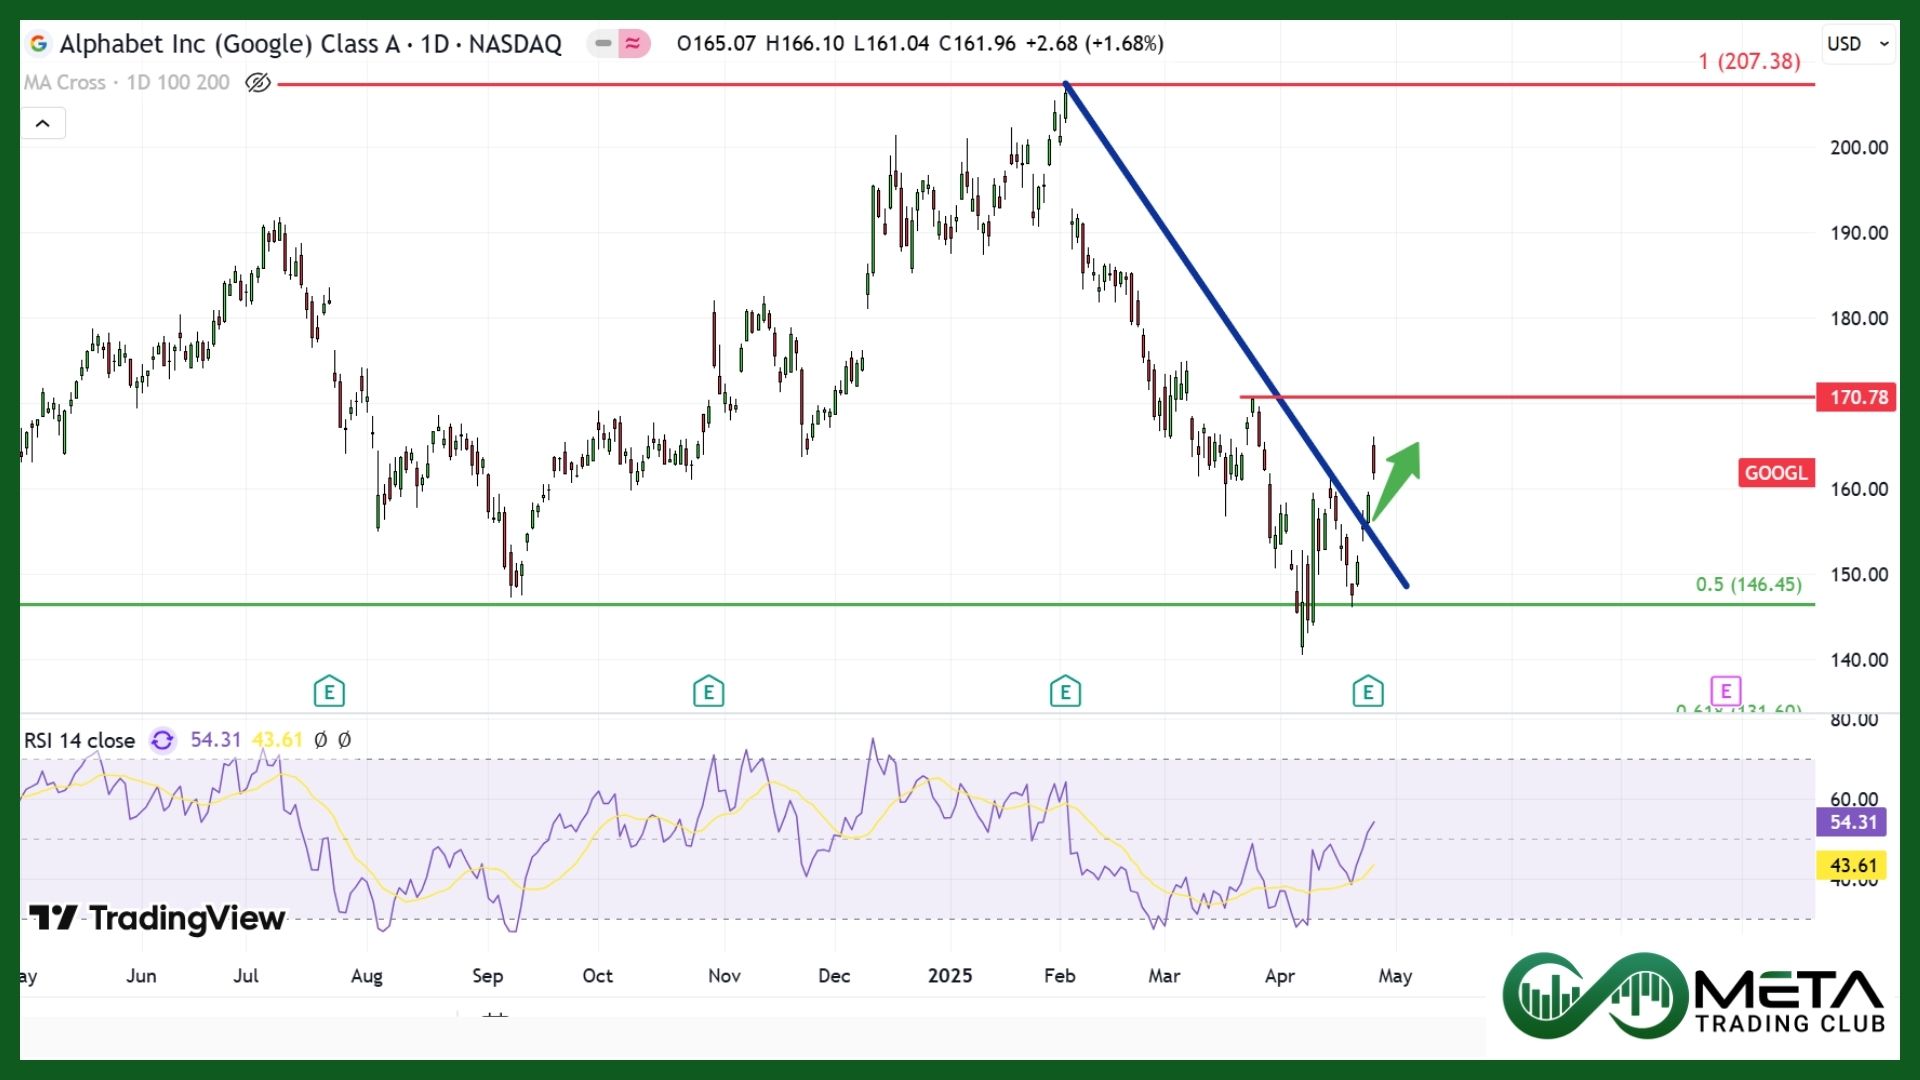
Task: Show the hidden MA Cross indicator via eye icon
Action: click(258, 83)
